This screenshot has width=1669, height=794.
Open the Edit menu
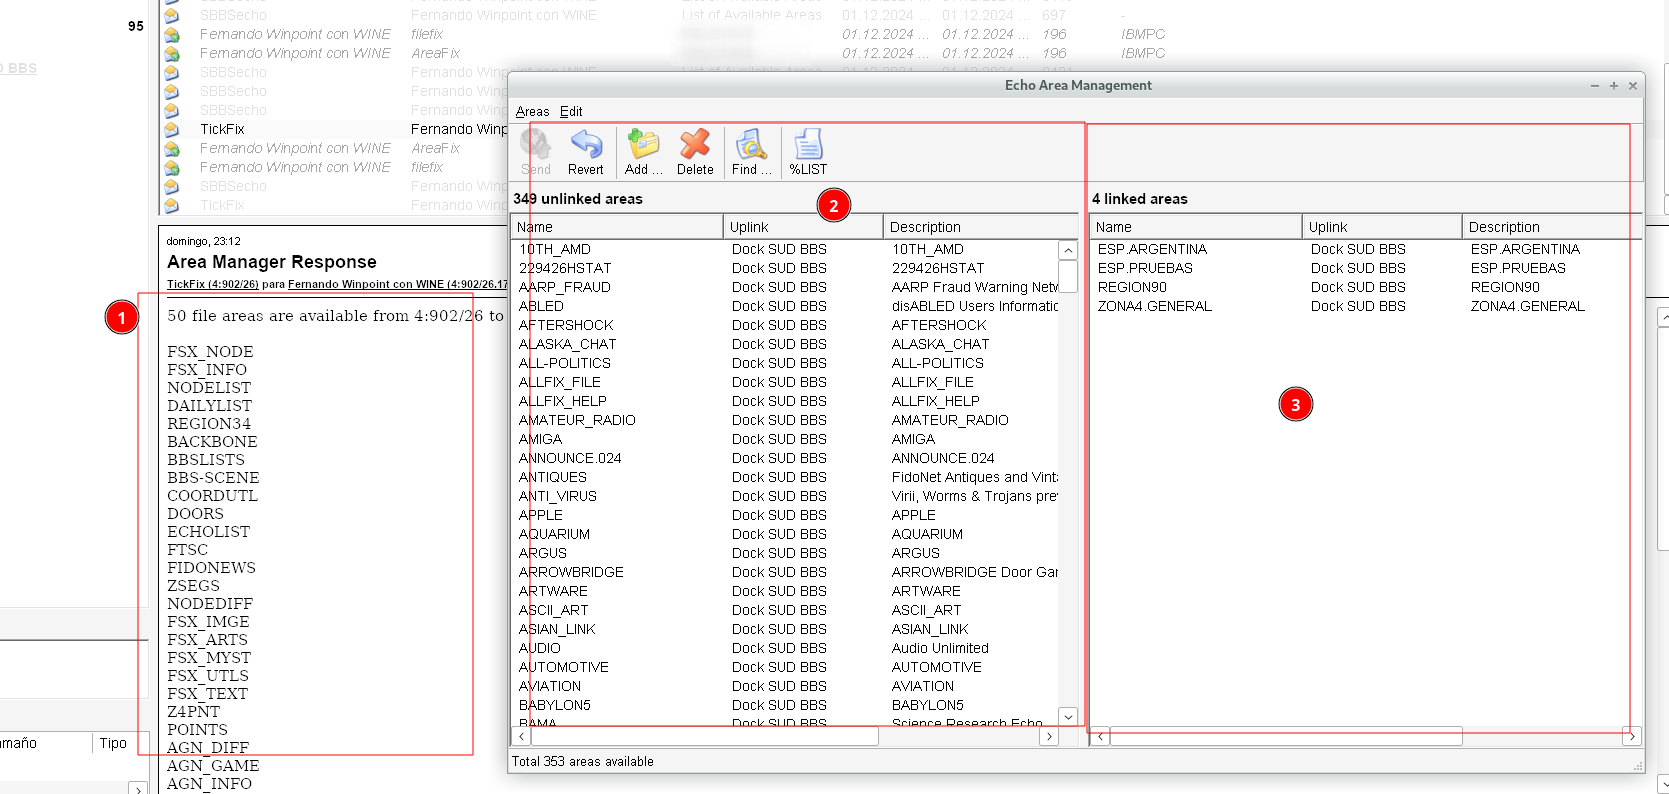(x=571, y=112)
